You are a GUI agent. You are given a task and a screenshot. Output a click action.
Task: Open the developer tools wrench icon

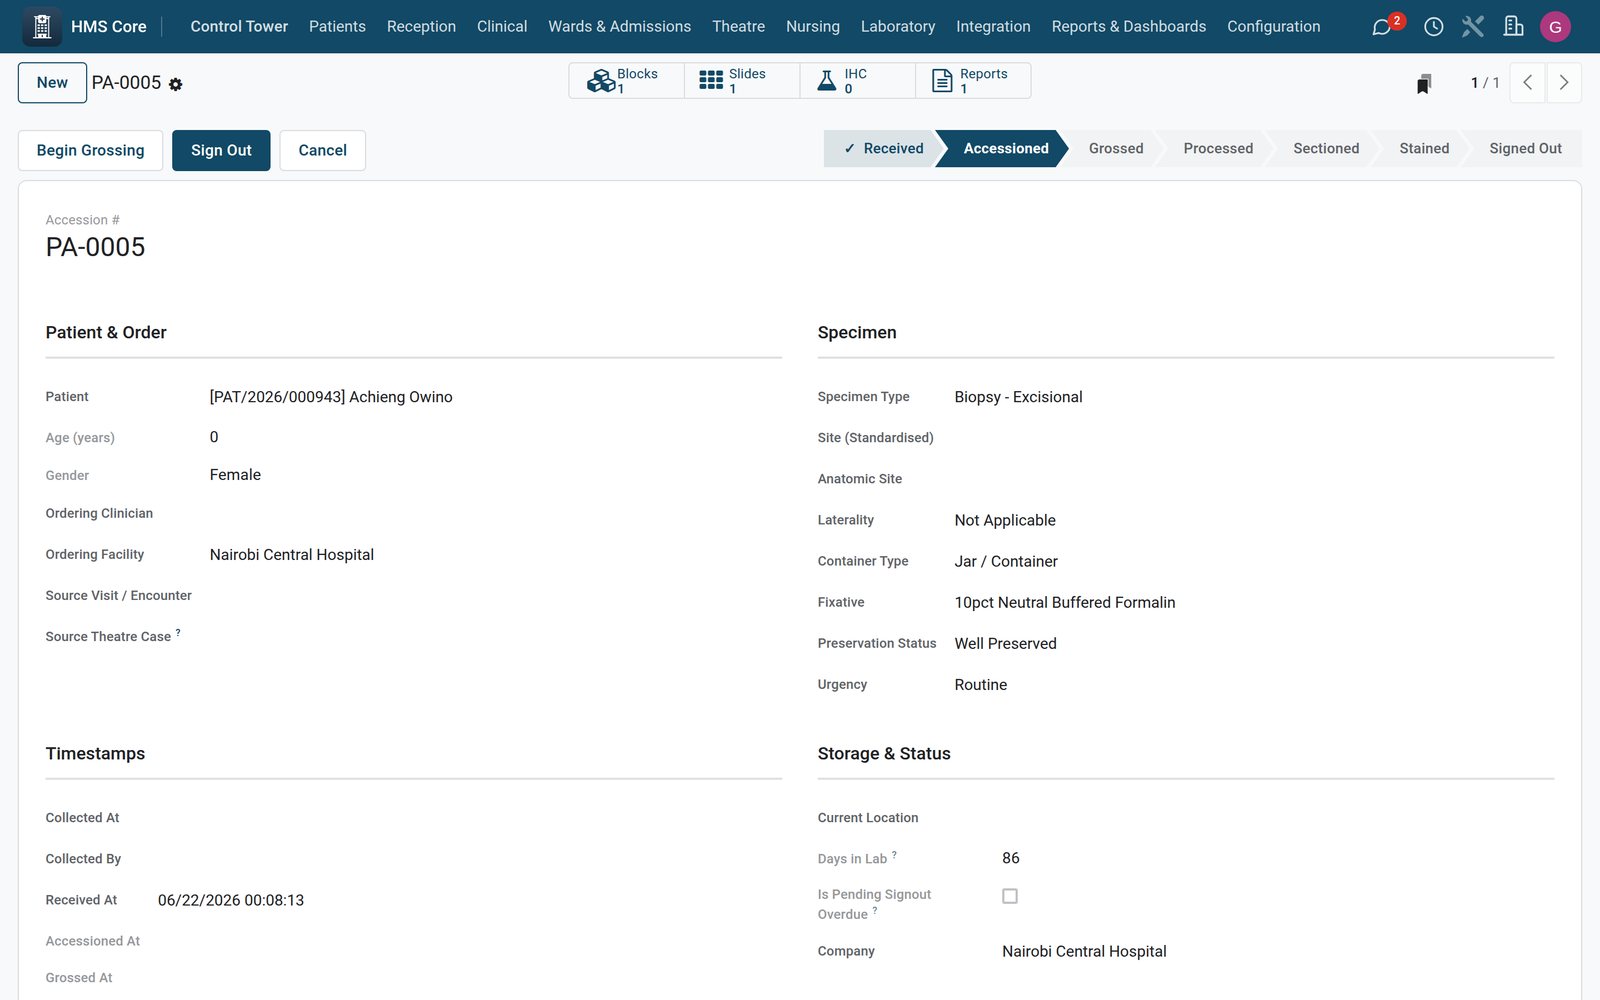click(1473, 27)
